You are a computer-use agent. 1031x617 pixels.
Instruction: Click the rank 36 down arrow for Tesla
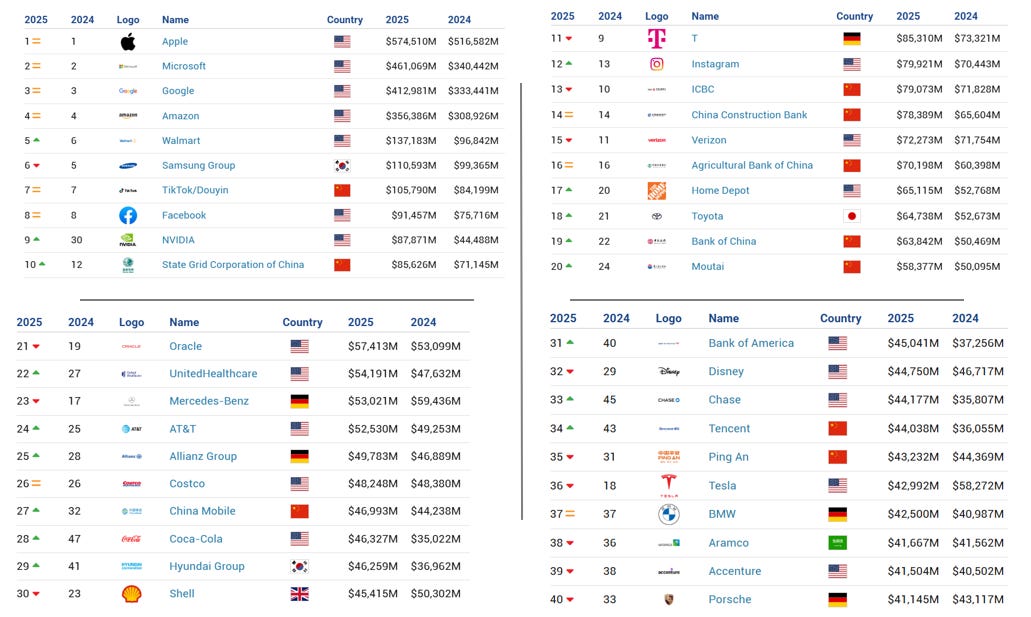[570, 486]
